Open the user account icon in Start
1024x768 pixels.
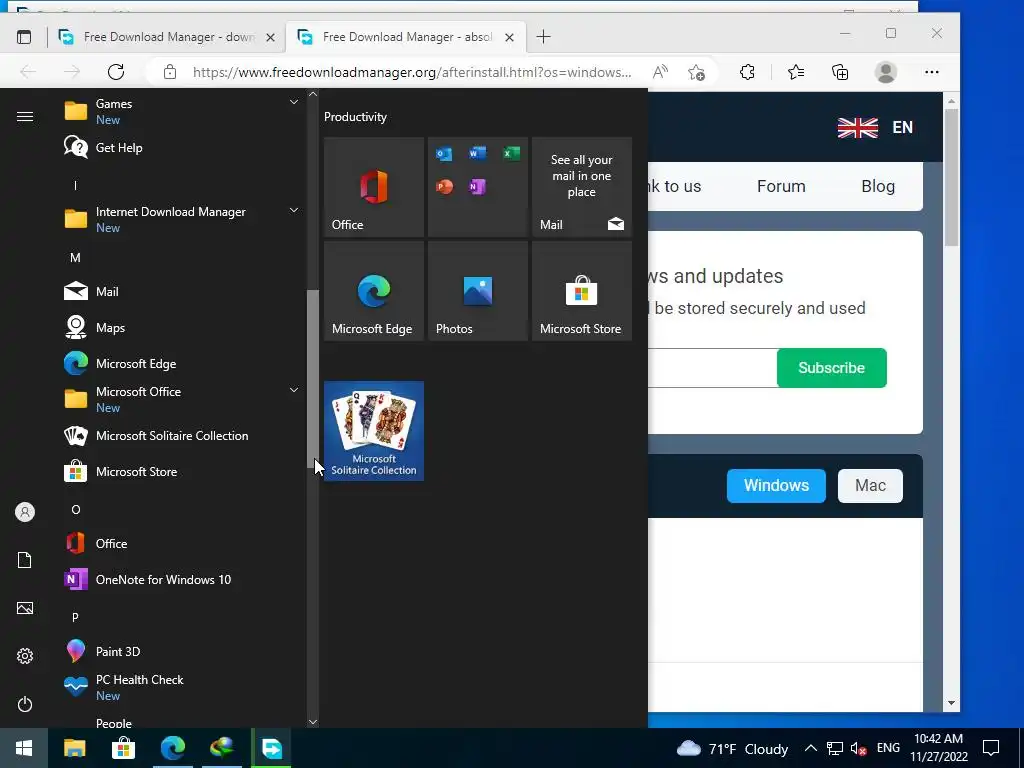(25, 512)
